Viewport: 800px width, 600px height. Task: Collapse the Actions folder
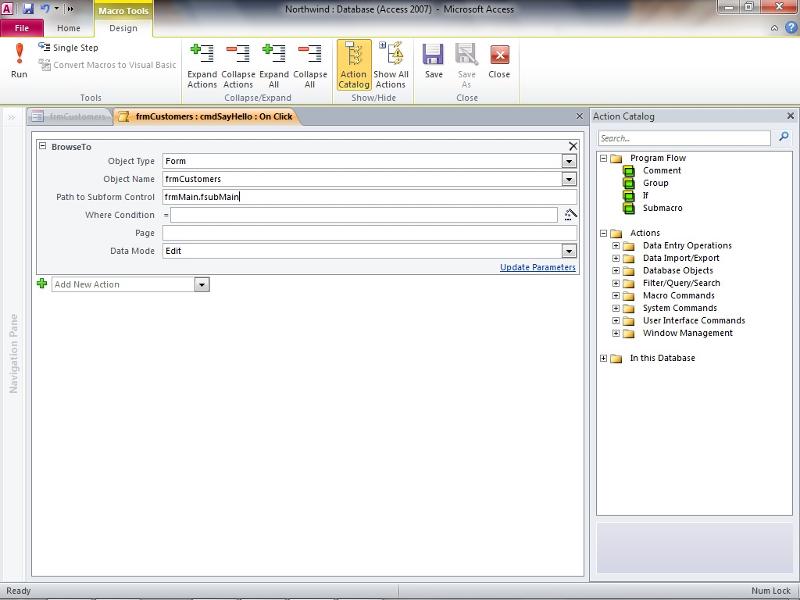pyautogui.click(x=604, y=233)
